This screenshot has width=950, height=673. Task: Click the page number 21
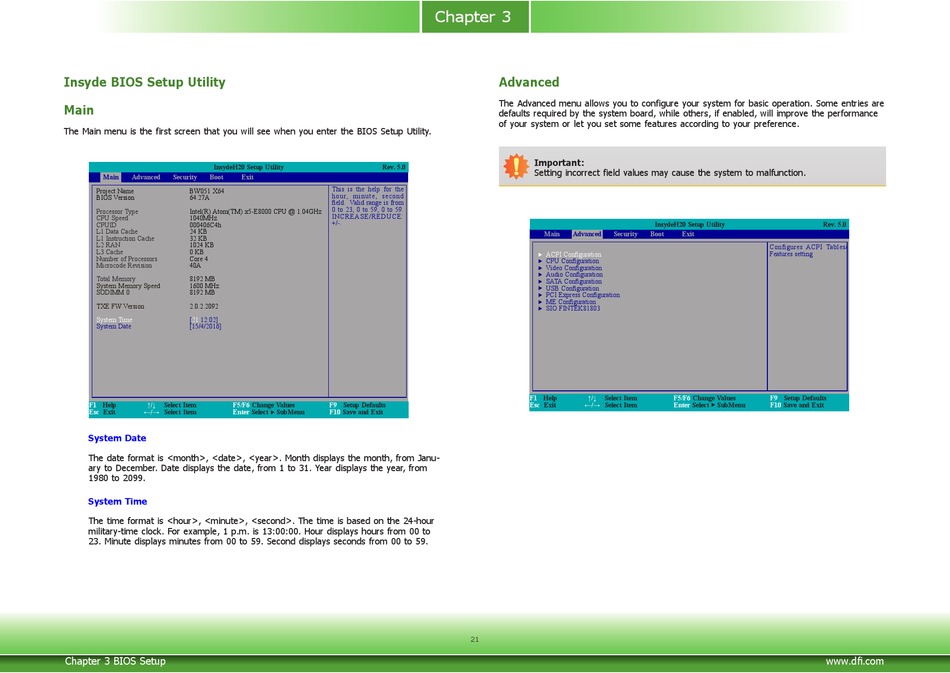point(474,639)
